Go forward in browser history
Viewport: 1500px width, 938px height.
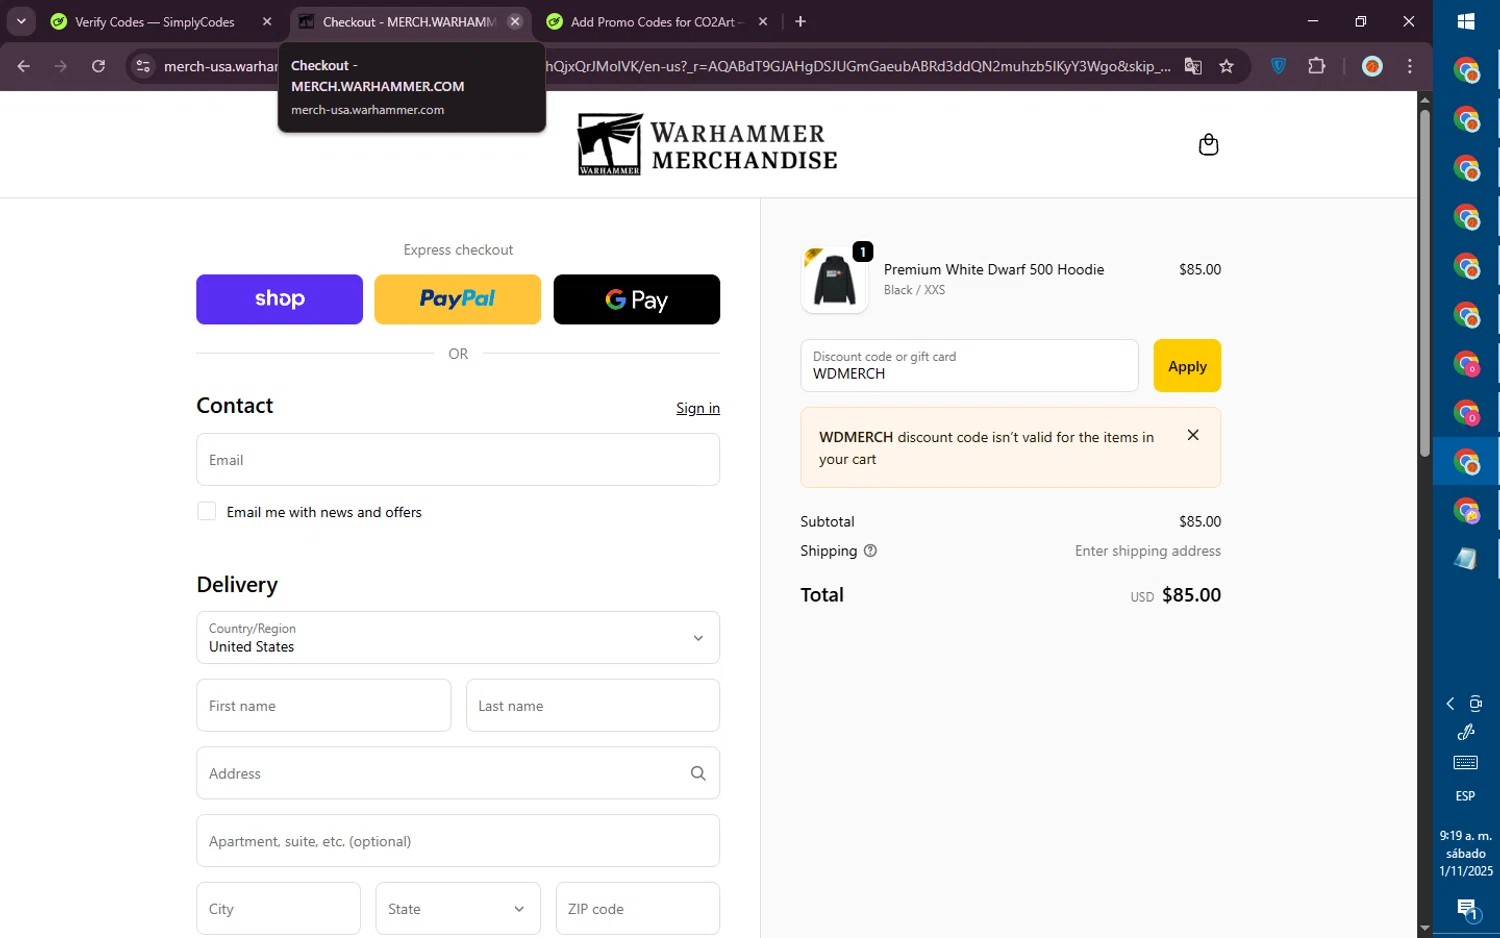pyautogui.click(x=61, y=66)
